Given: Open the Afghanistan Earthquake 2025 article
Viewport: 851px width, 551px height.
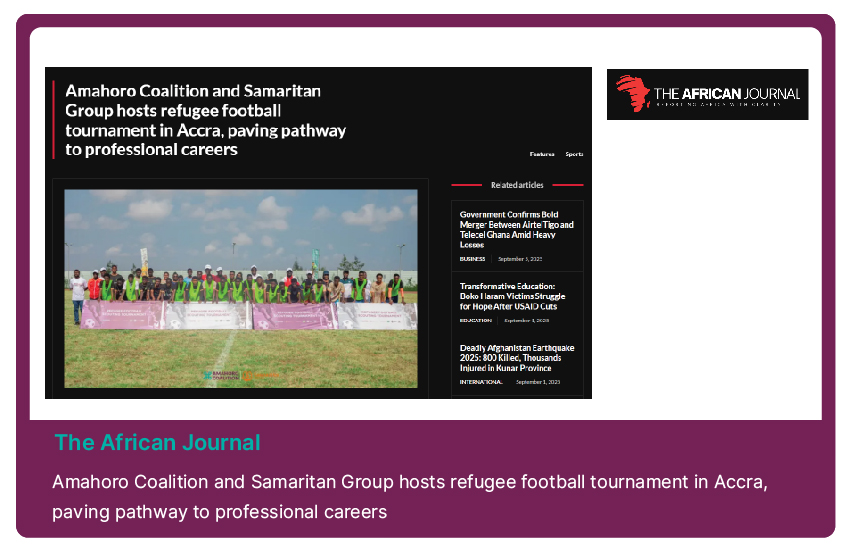Looking at the screenshot, I should [x=517, y=358].
